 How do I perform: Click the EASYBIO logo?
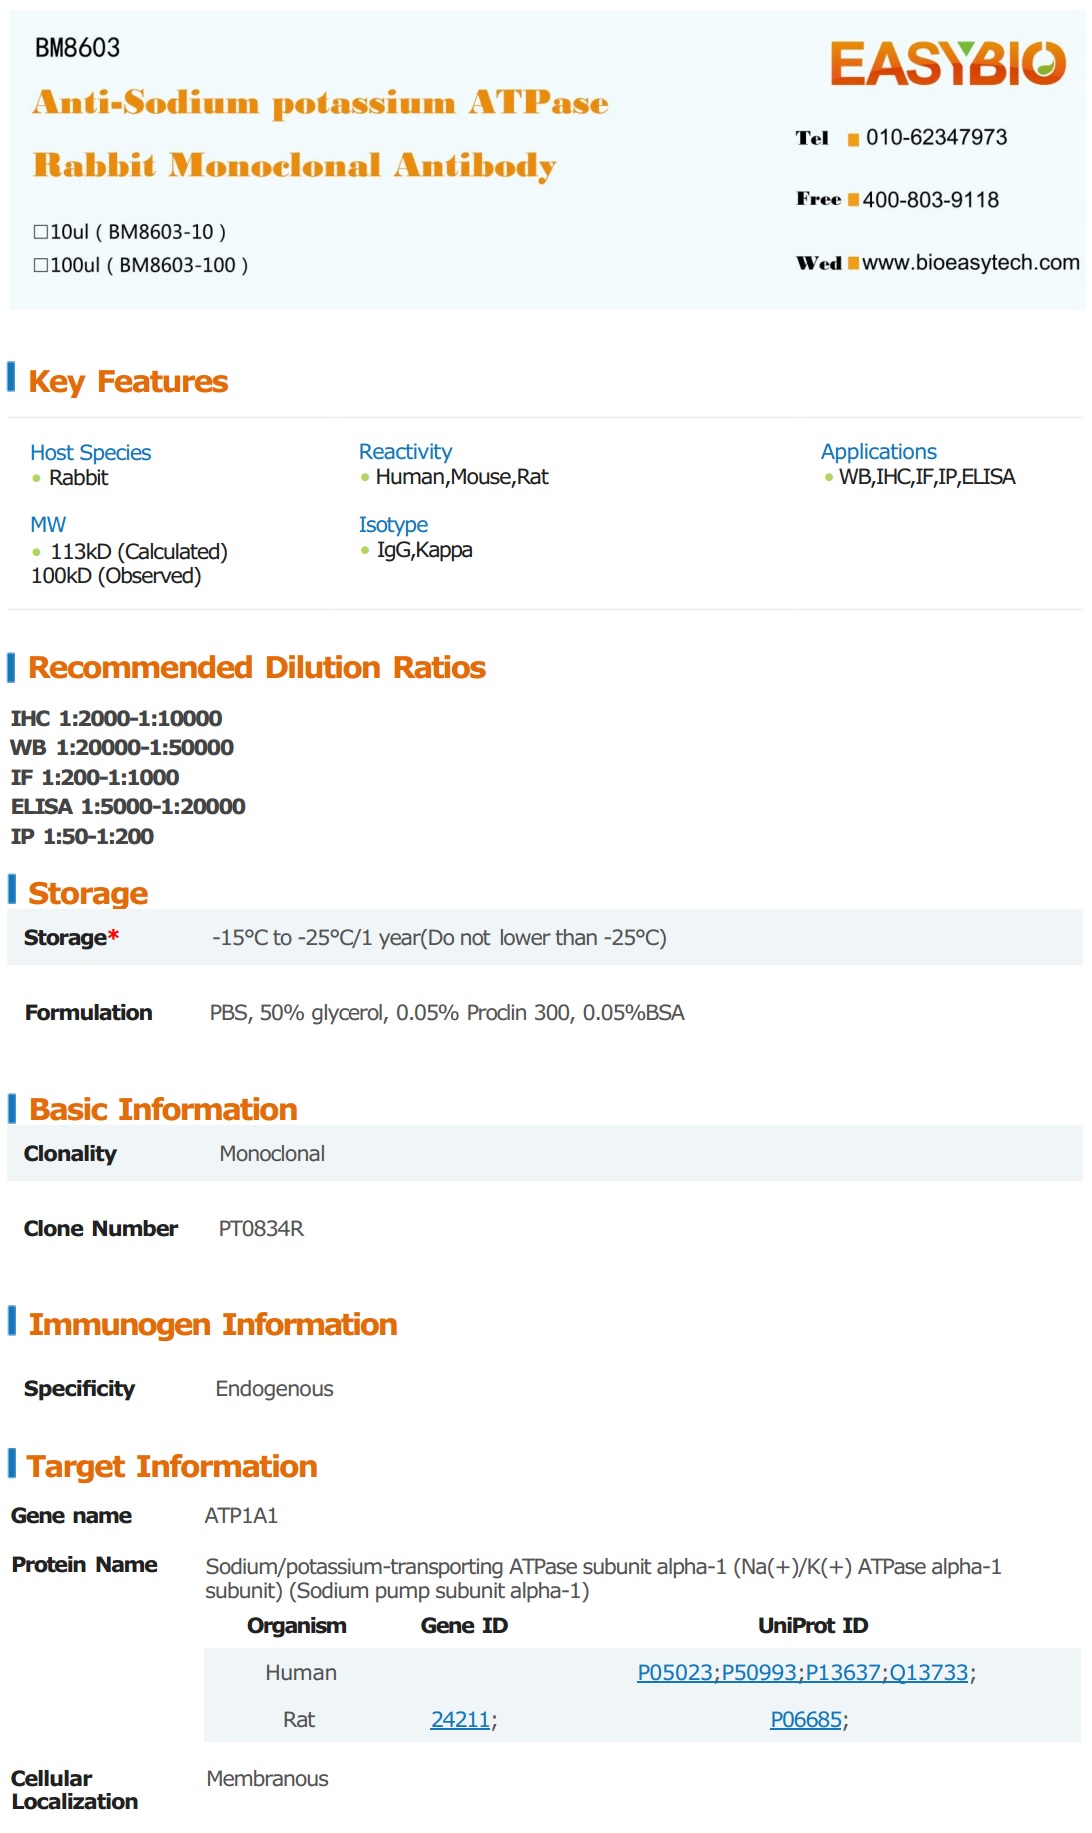point(947,63)
